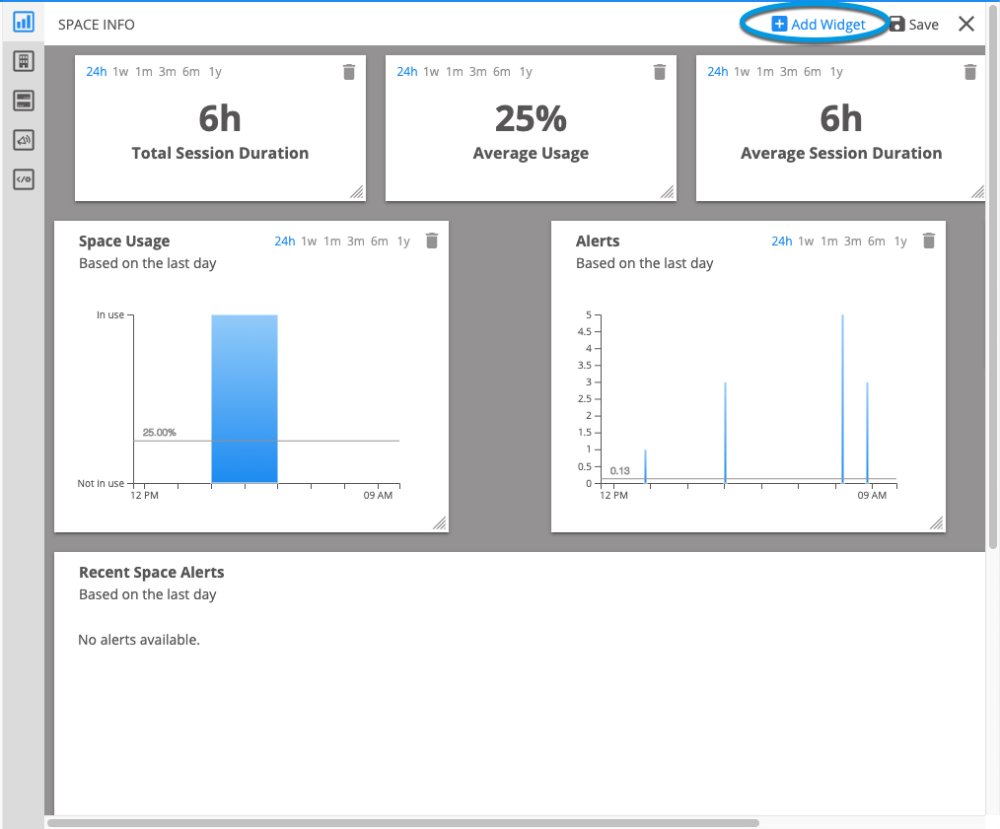The height and width of the screenshot is (829, 1000).
Task: Click the announcements megaphone icon in the sidebar
Action: point(22,139)
